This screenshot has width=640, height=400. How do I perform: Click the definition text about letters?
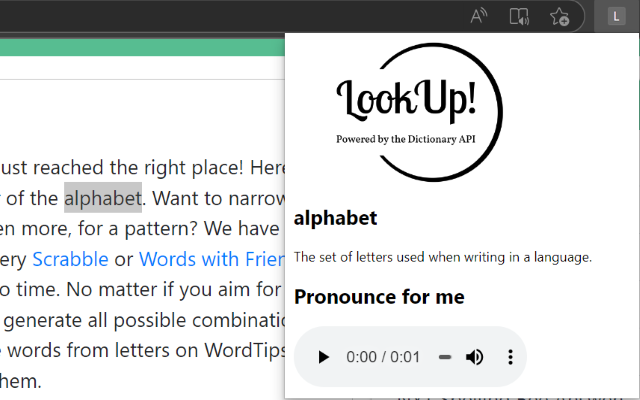(x=443, y=257)
